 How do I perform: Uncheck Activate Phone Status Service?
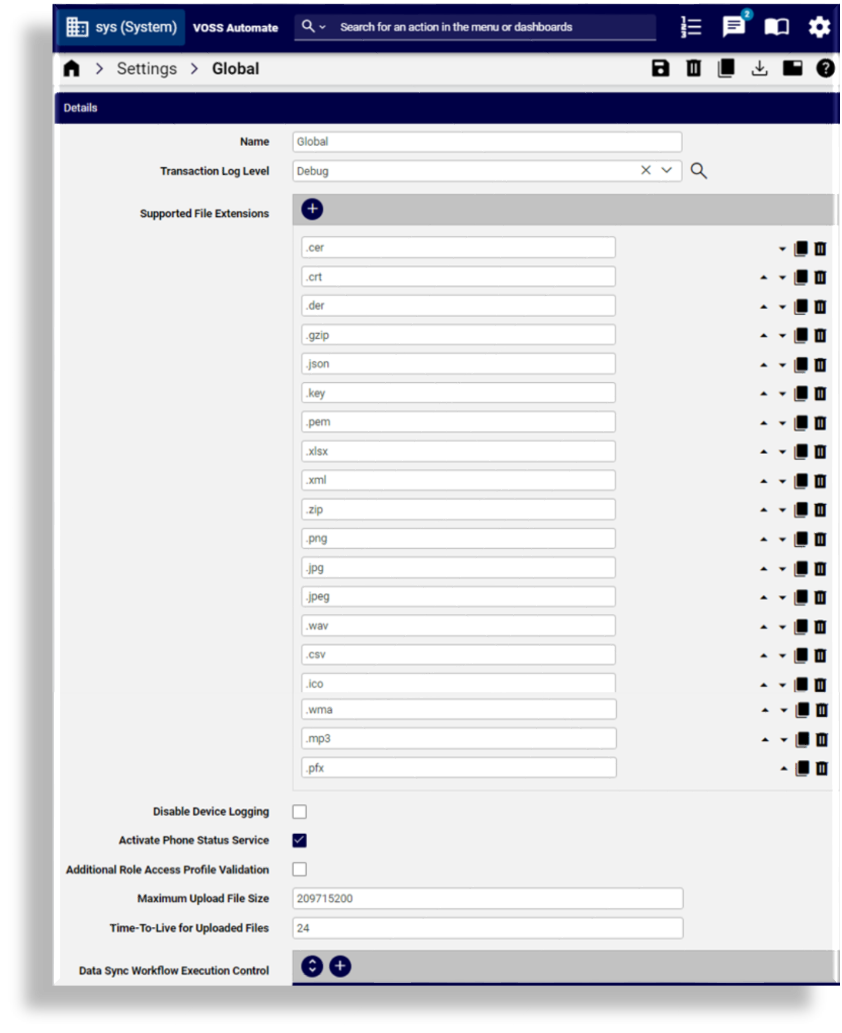click(x=299, y=840)
